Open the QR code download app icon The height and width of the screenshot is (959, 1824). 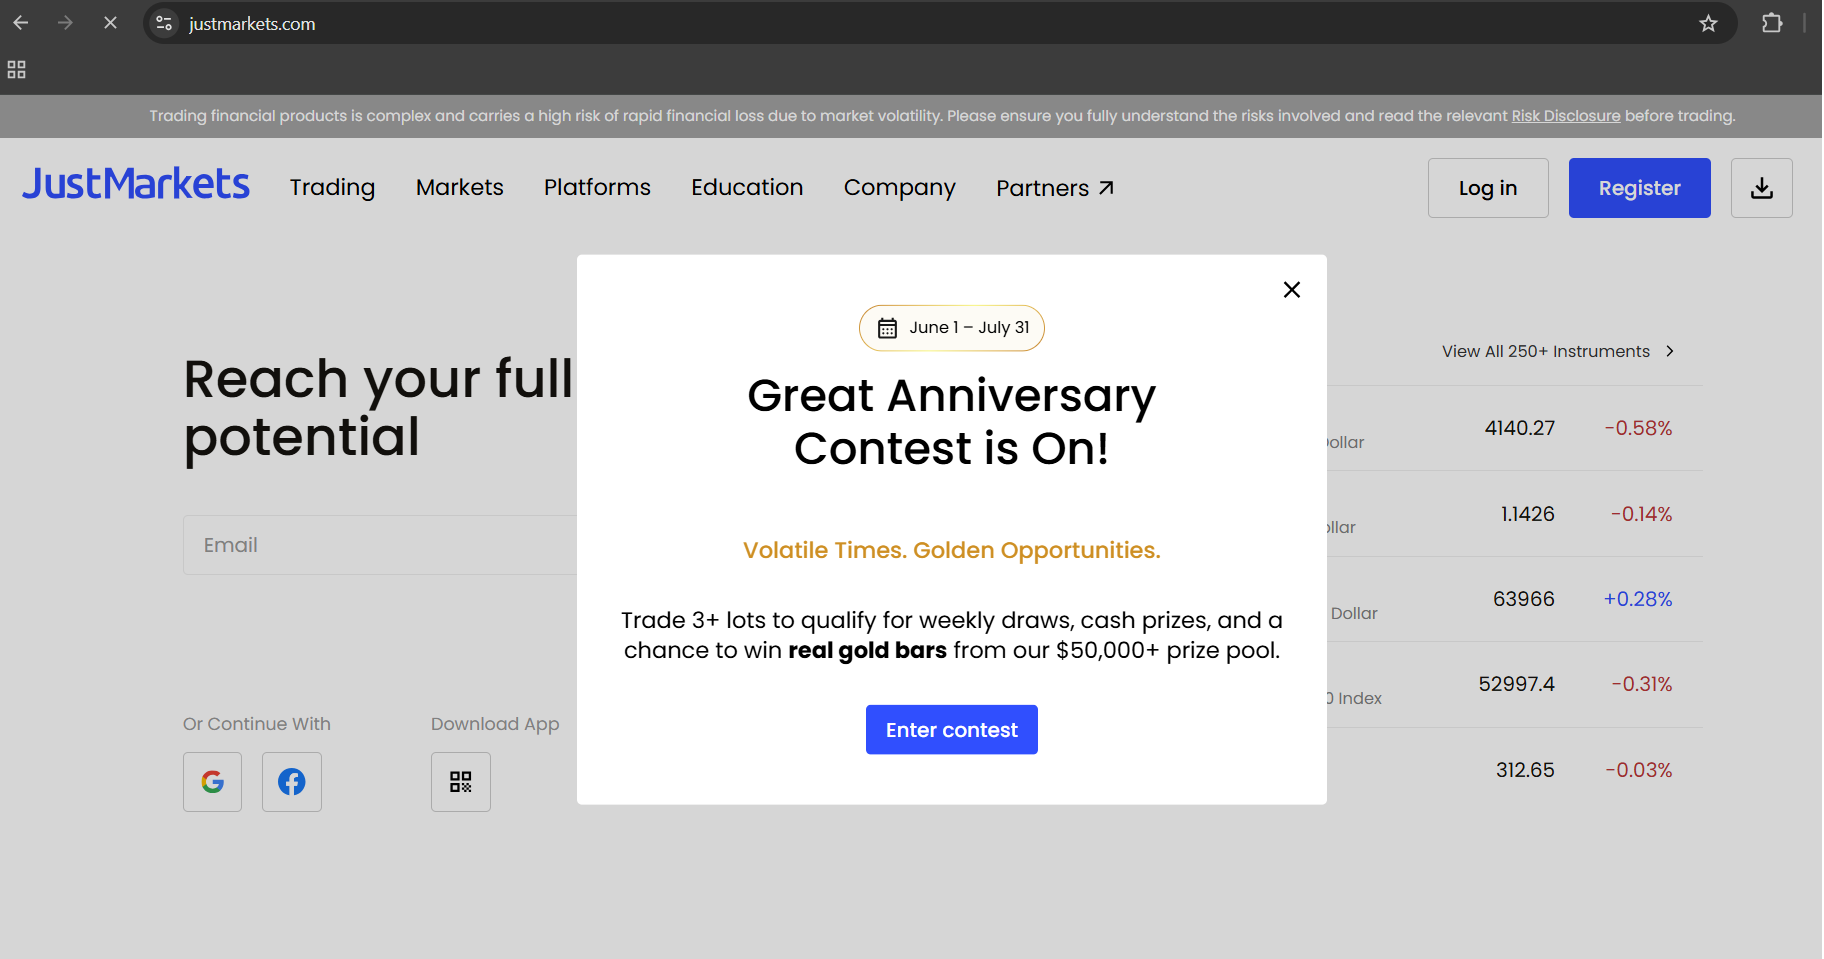[461, 782]
